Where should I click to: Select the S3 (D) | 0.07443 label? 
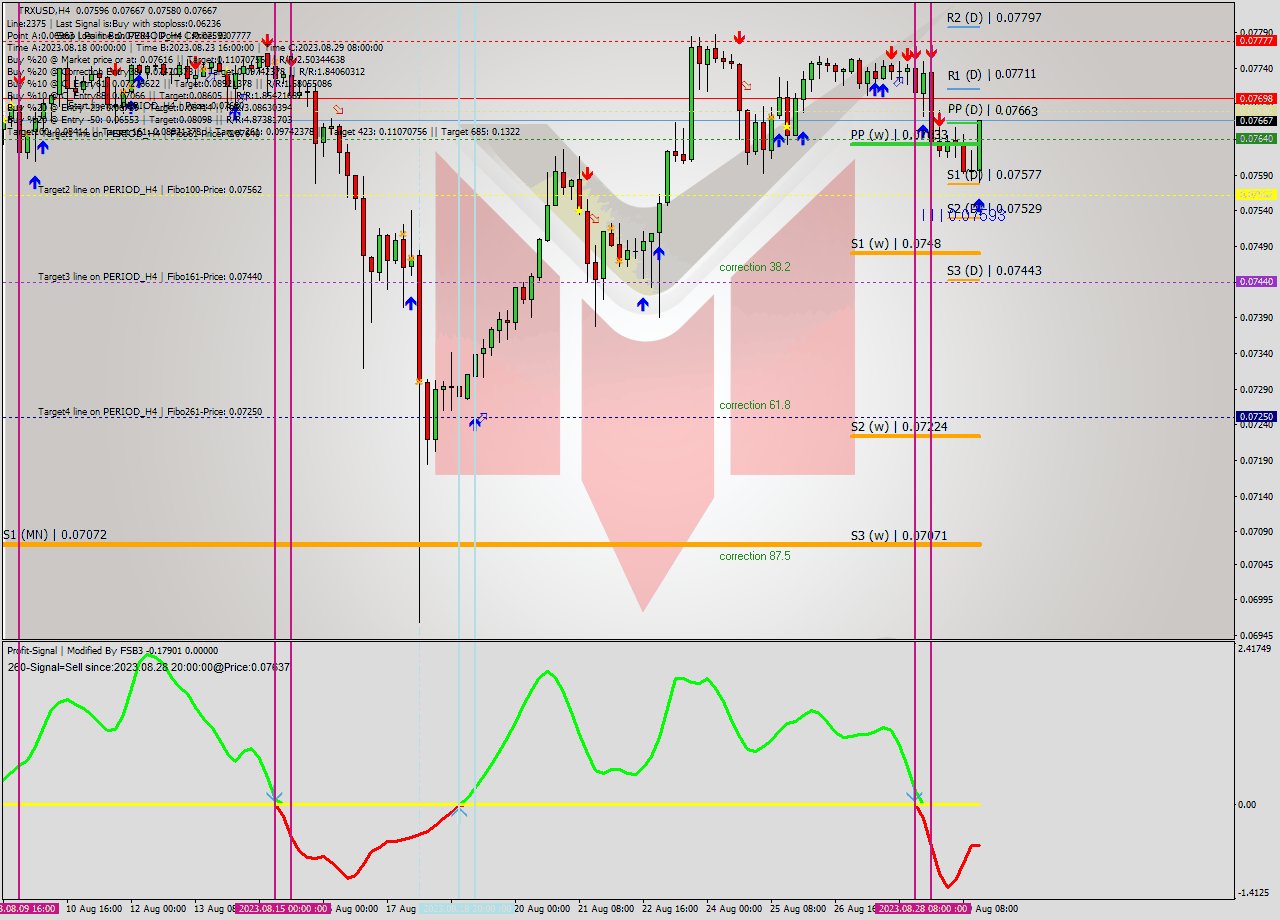pyautogui.click(x=994, y=271)
